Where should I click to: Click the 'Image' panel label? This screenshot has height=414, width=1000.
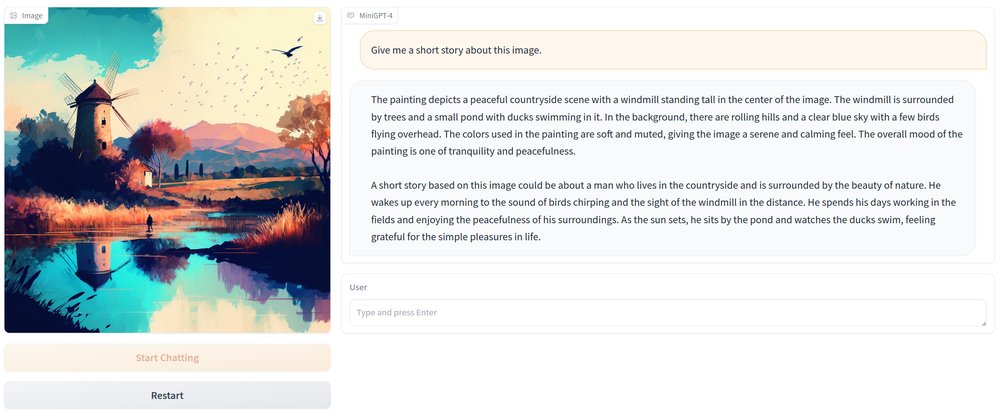[x=32, y=16]
